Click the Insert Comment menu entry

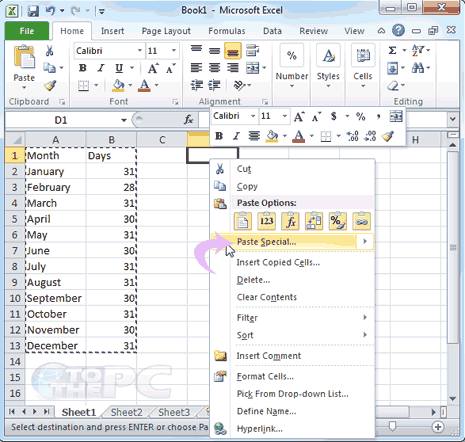269,356
